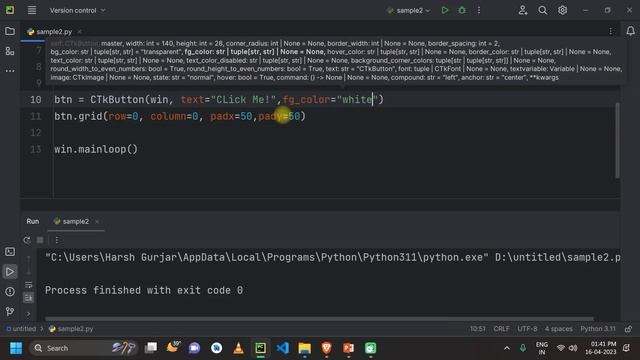This screenshot has height=360, width=640.
Task: Open the Terminal tool window
Action: 10,251
